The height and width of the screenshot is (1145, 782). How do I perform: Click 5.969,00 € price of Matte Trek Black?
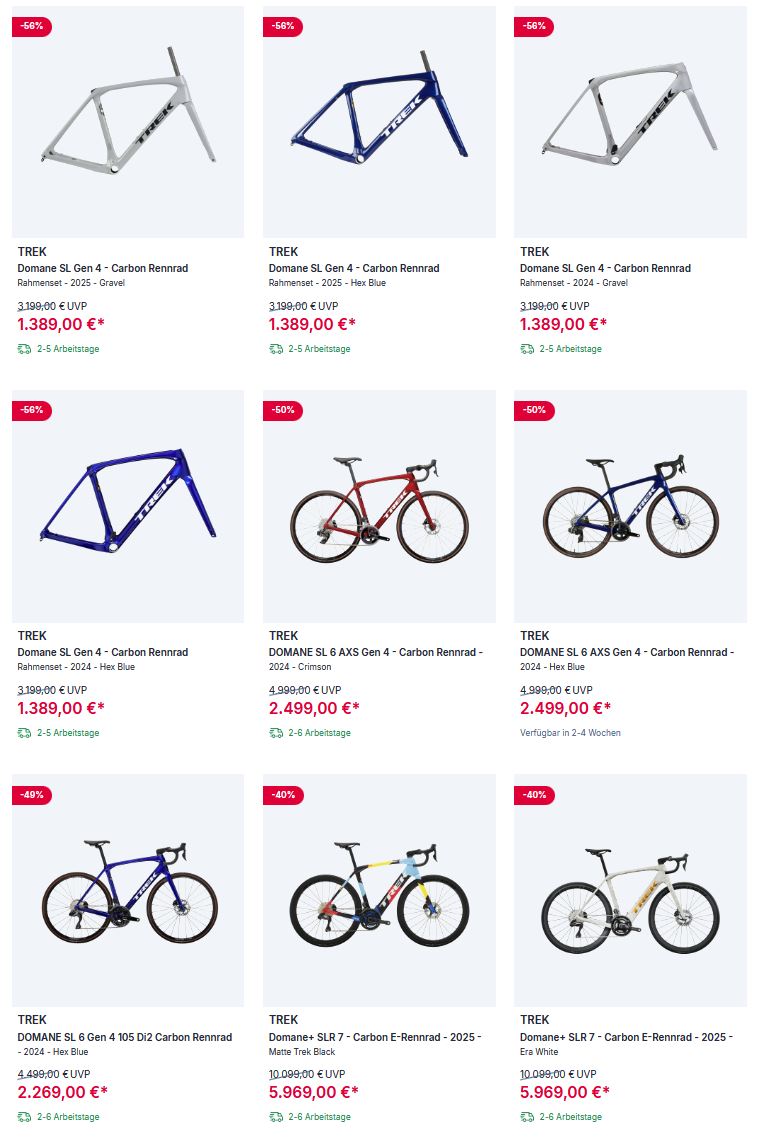(x=313, y=1092)
